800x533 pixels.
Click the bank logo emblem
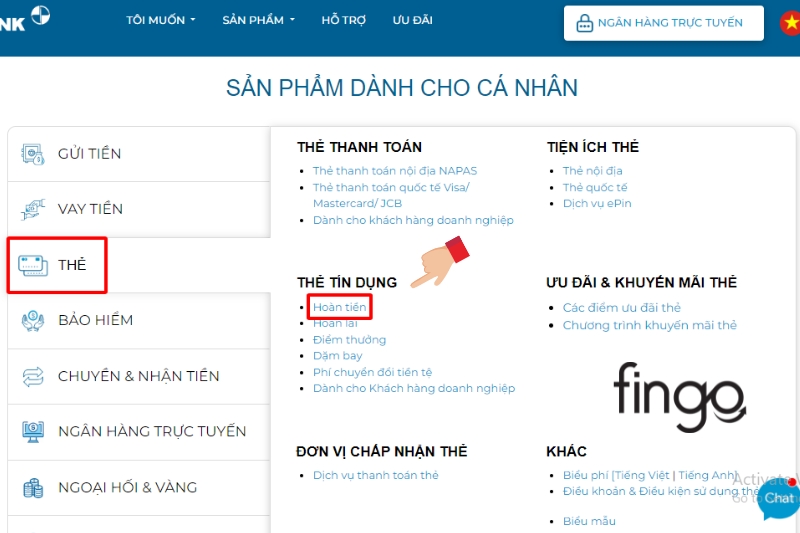pyautogui.click(x=40, y=15)
